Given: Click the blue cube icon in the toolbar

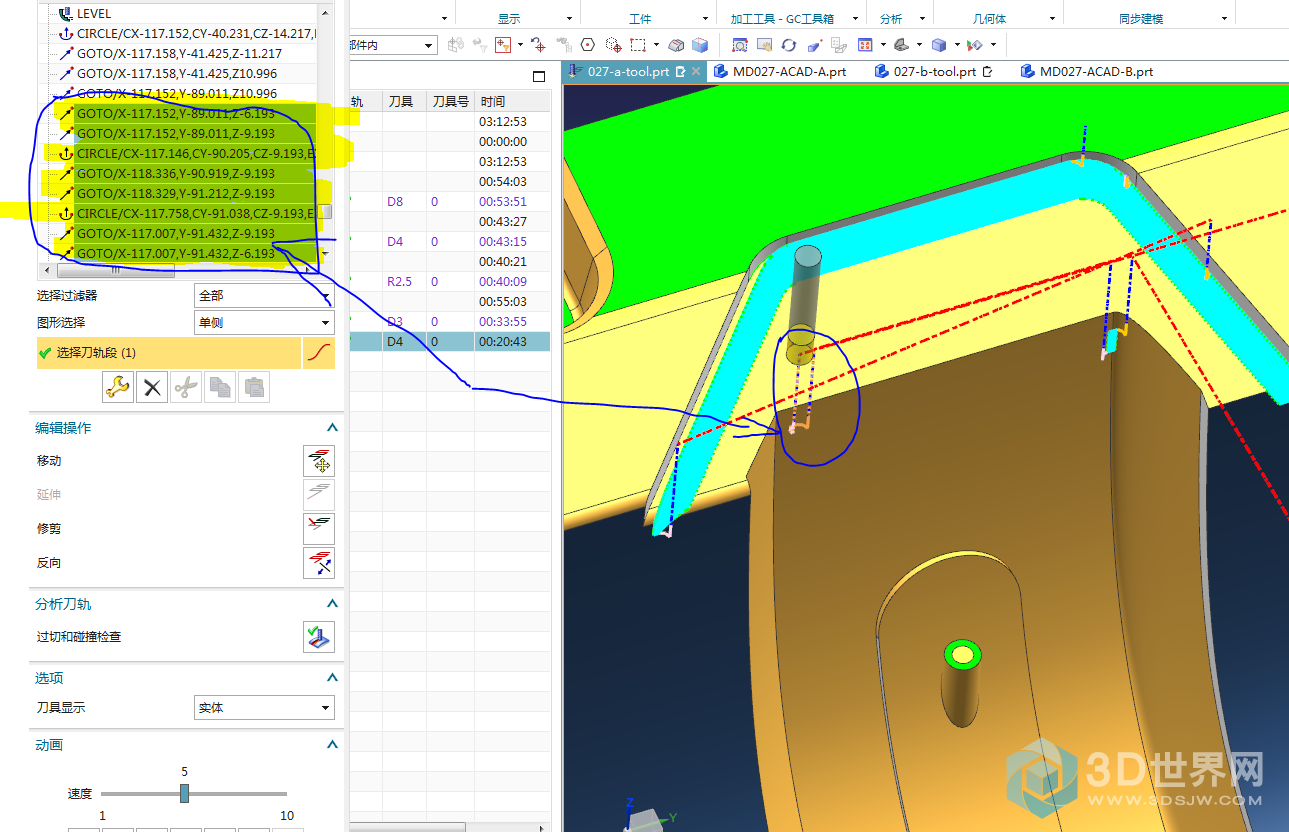Looking at the screenshot, I should [x=700, y=45].
